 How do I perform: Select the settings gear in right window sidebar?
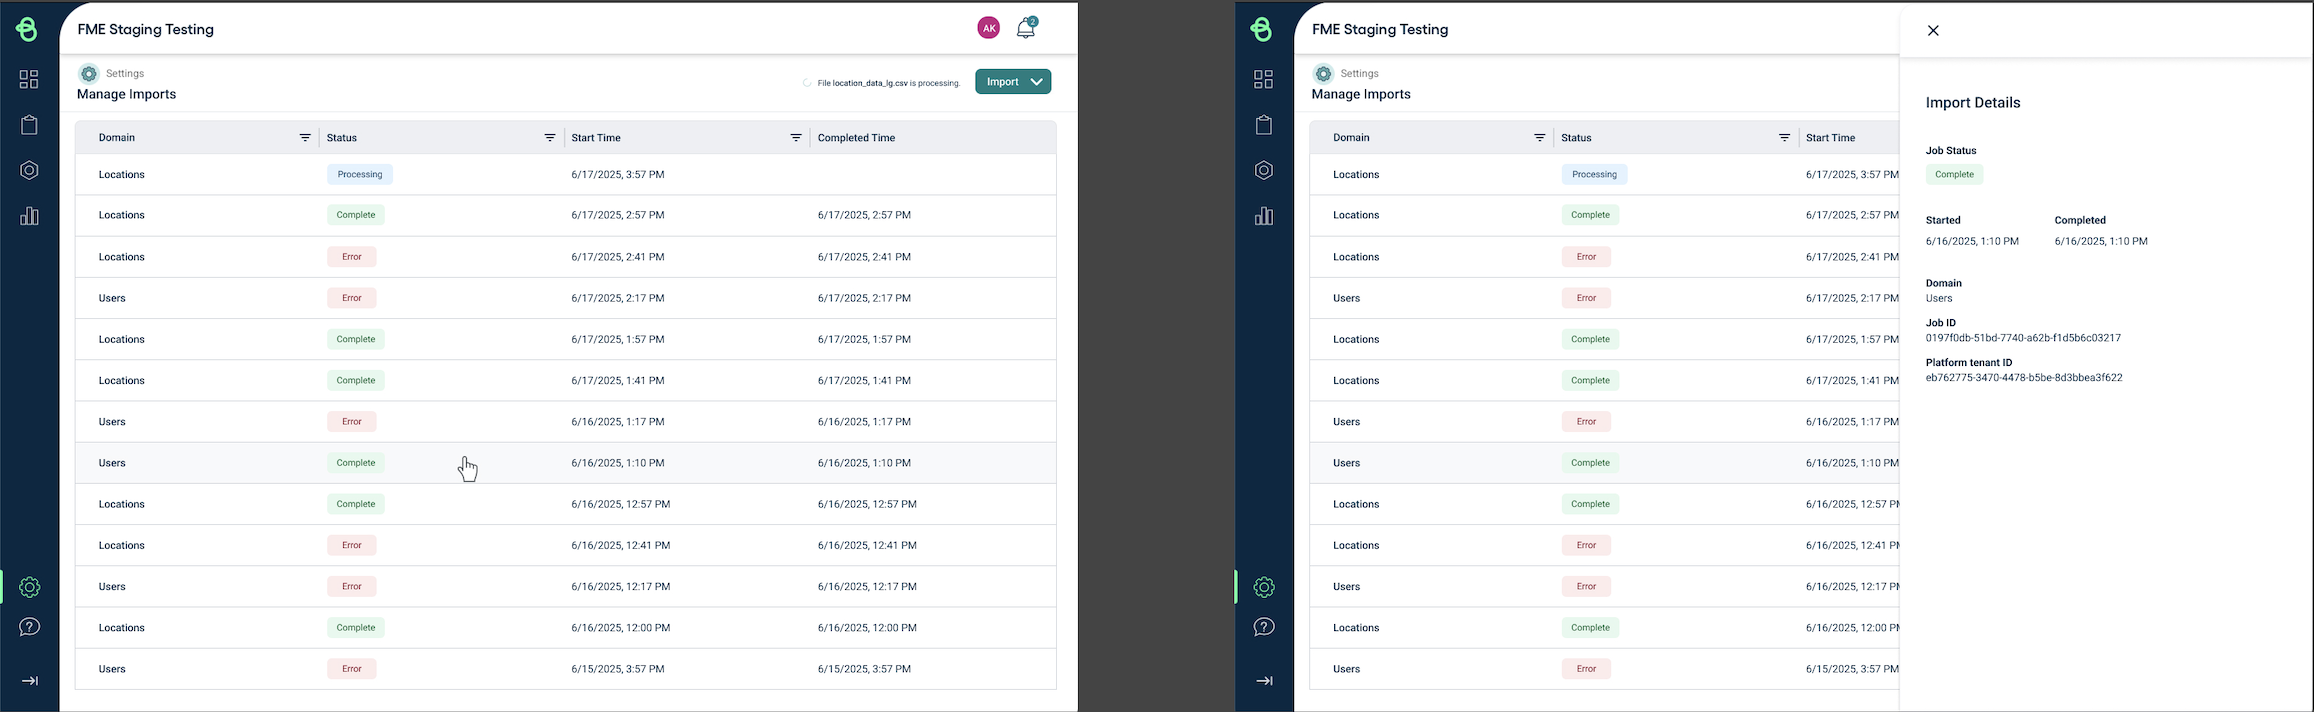pyautogui.click(x=1264, y=587)
